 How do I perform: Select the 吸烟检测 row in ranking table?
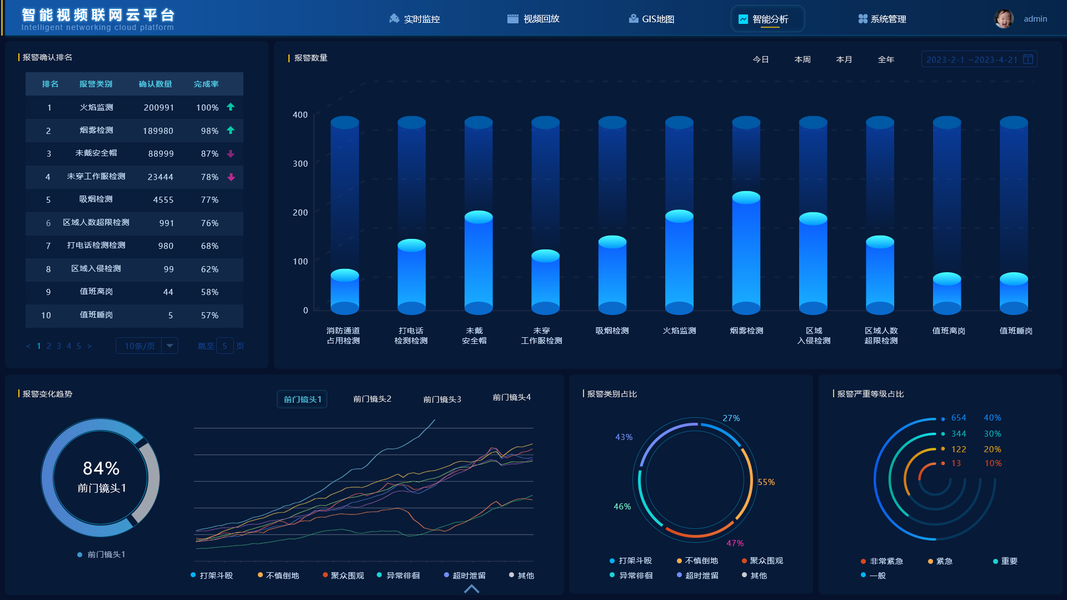click(134, 200)
